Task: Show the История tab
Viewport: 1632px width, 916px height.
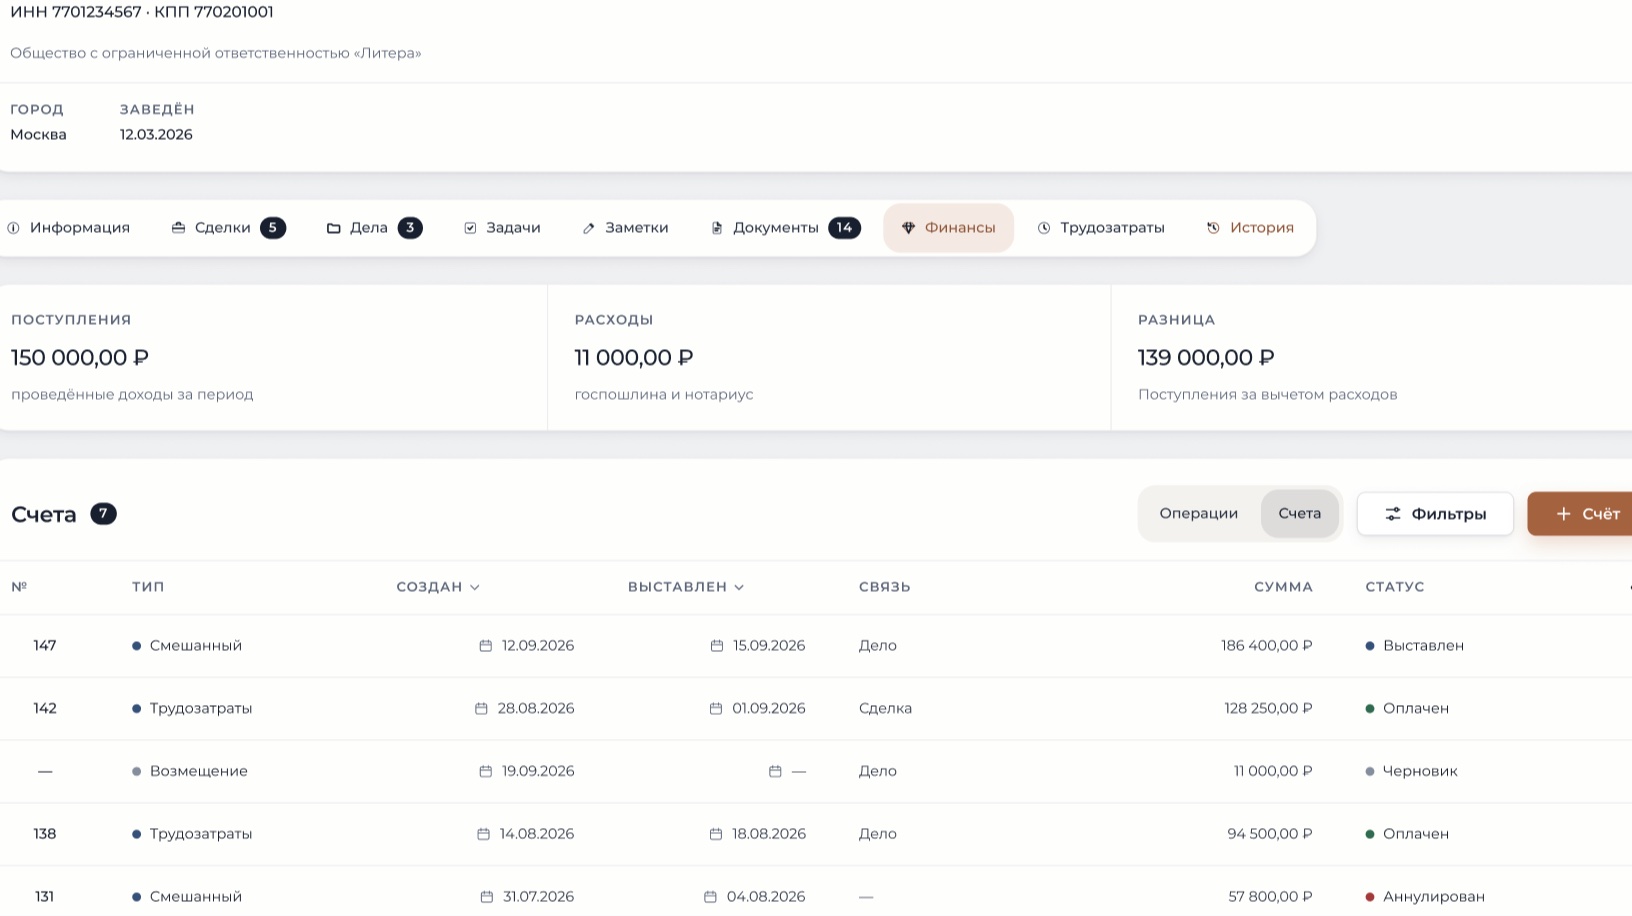Action: pos(1250,228)
